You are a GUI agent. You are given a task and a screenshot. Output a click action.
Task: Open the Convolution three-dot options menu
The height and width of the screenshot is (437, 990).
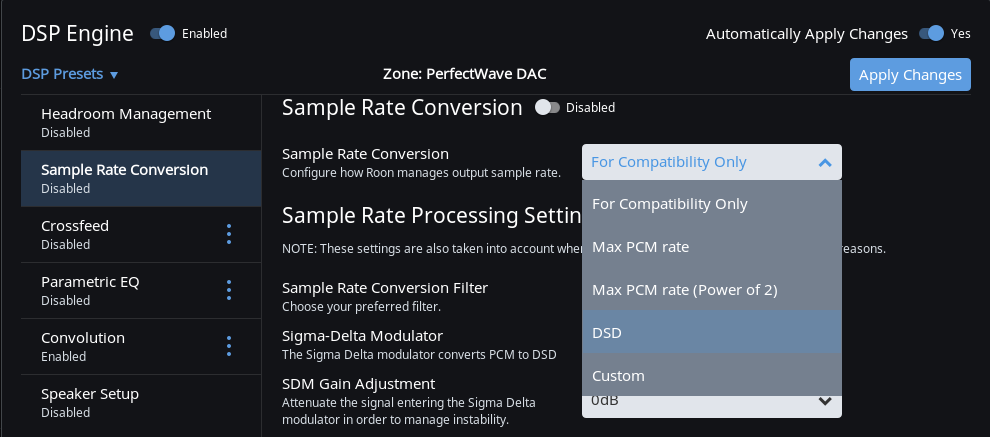point(229,346)
